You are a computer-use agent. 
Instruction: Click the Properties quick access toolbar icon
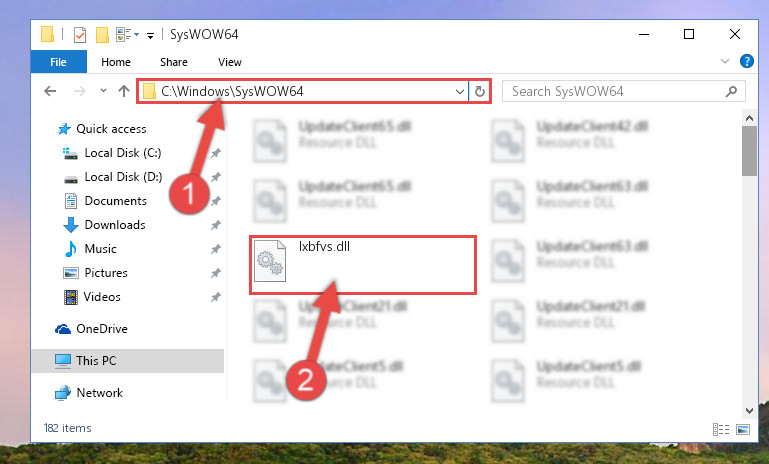pos(79,34)
